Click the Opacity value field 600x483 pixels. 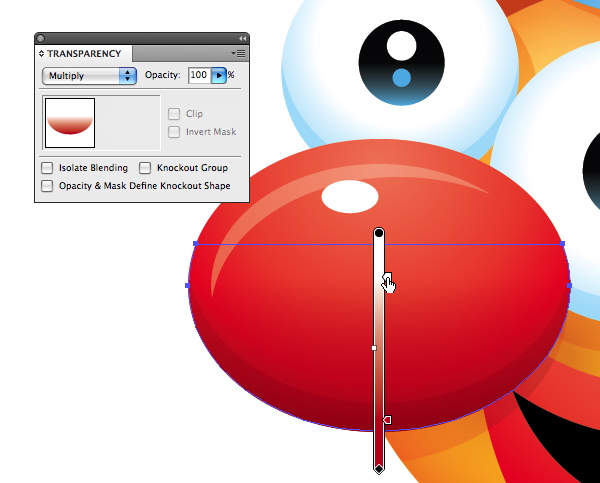[x=199, y=75]
